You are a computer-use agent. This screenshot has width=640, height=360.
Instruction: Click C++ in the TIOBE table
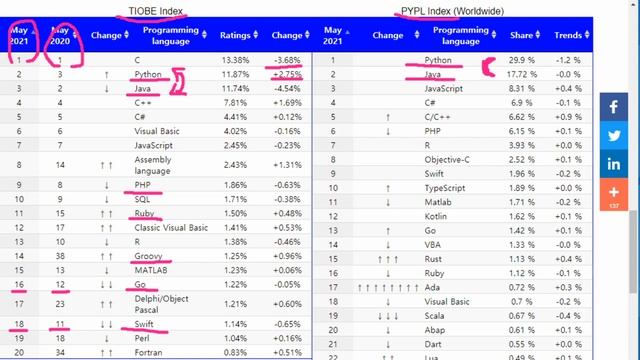(143, 103)
